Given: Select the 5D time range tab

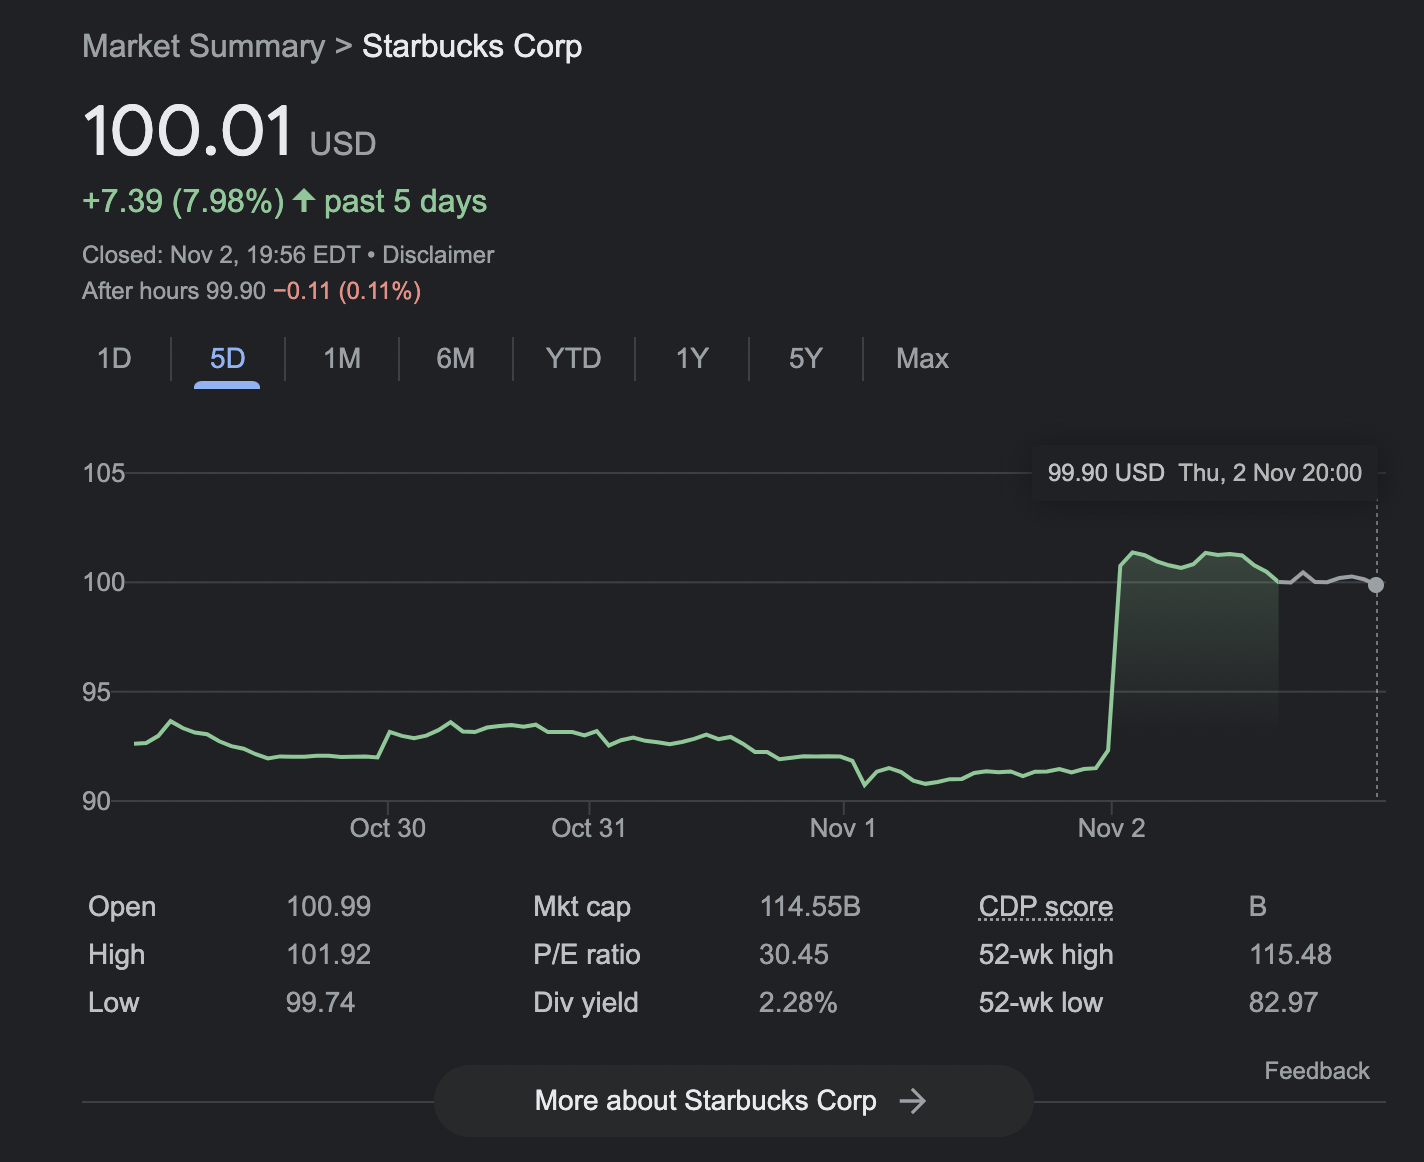Looking at the screenshot, I should tap(227, 358).
